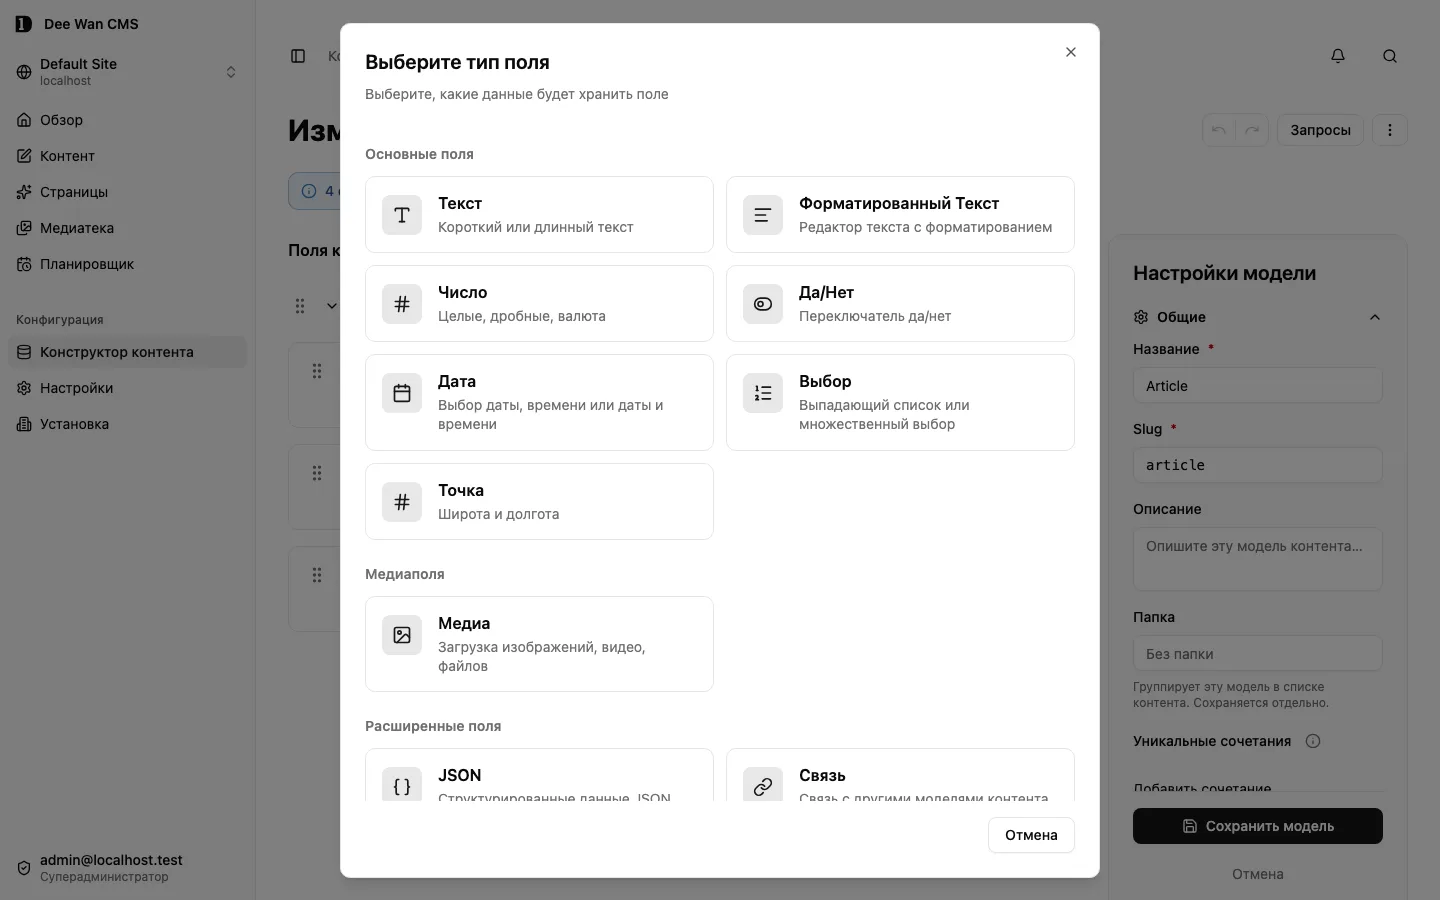Collapse the Общие settings section
Viewport: 1440px width, 900px height.
(1375, 317)
